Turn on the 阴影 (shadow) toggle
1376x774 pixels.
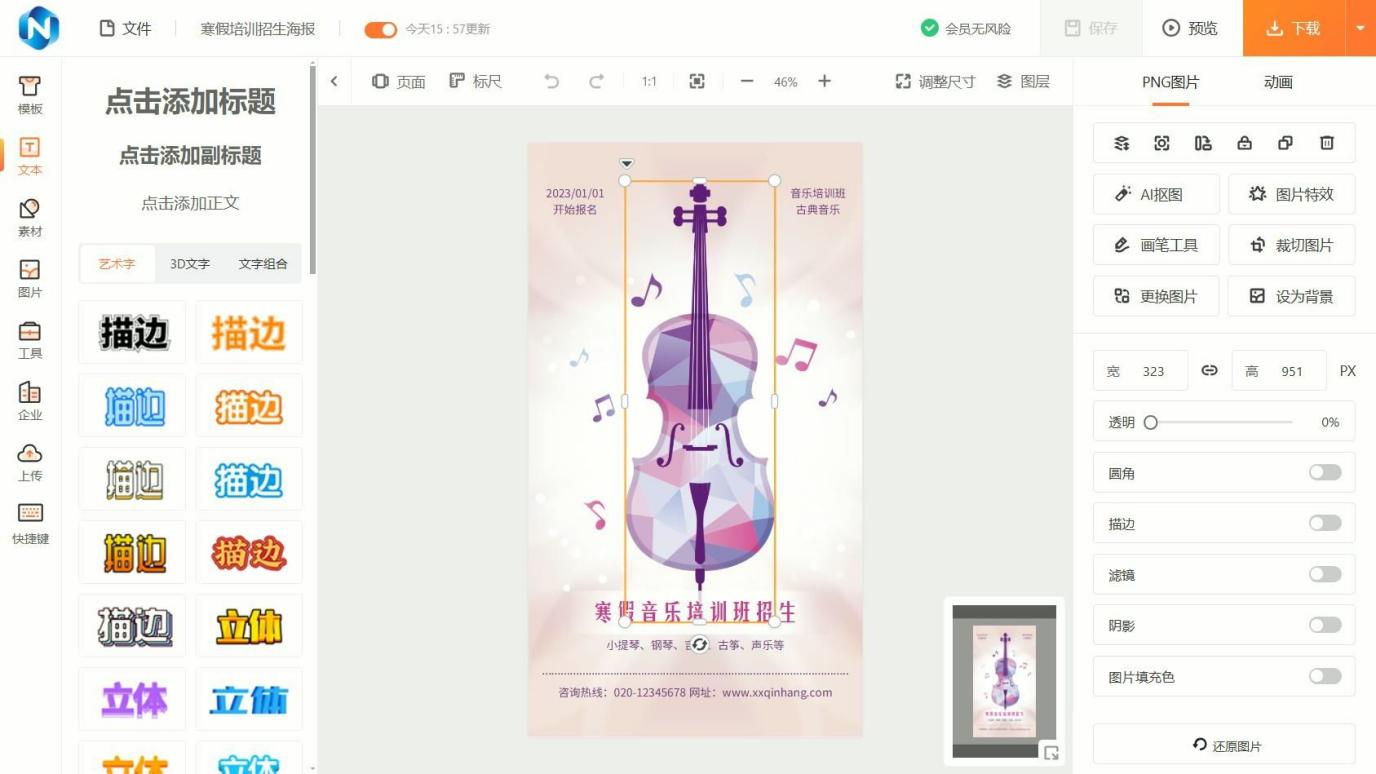point(1324,625)
